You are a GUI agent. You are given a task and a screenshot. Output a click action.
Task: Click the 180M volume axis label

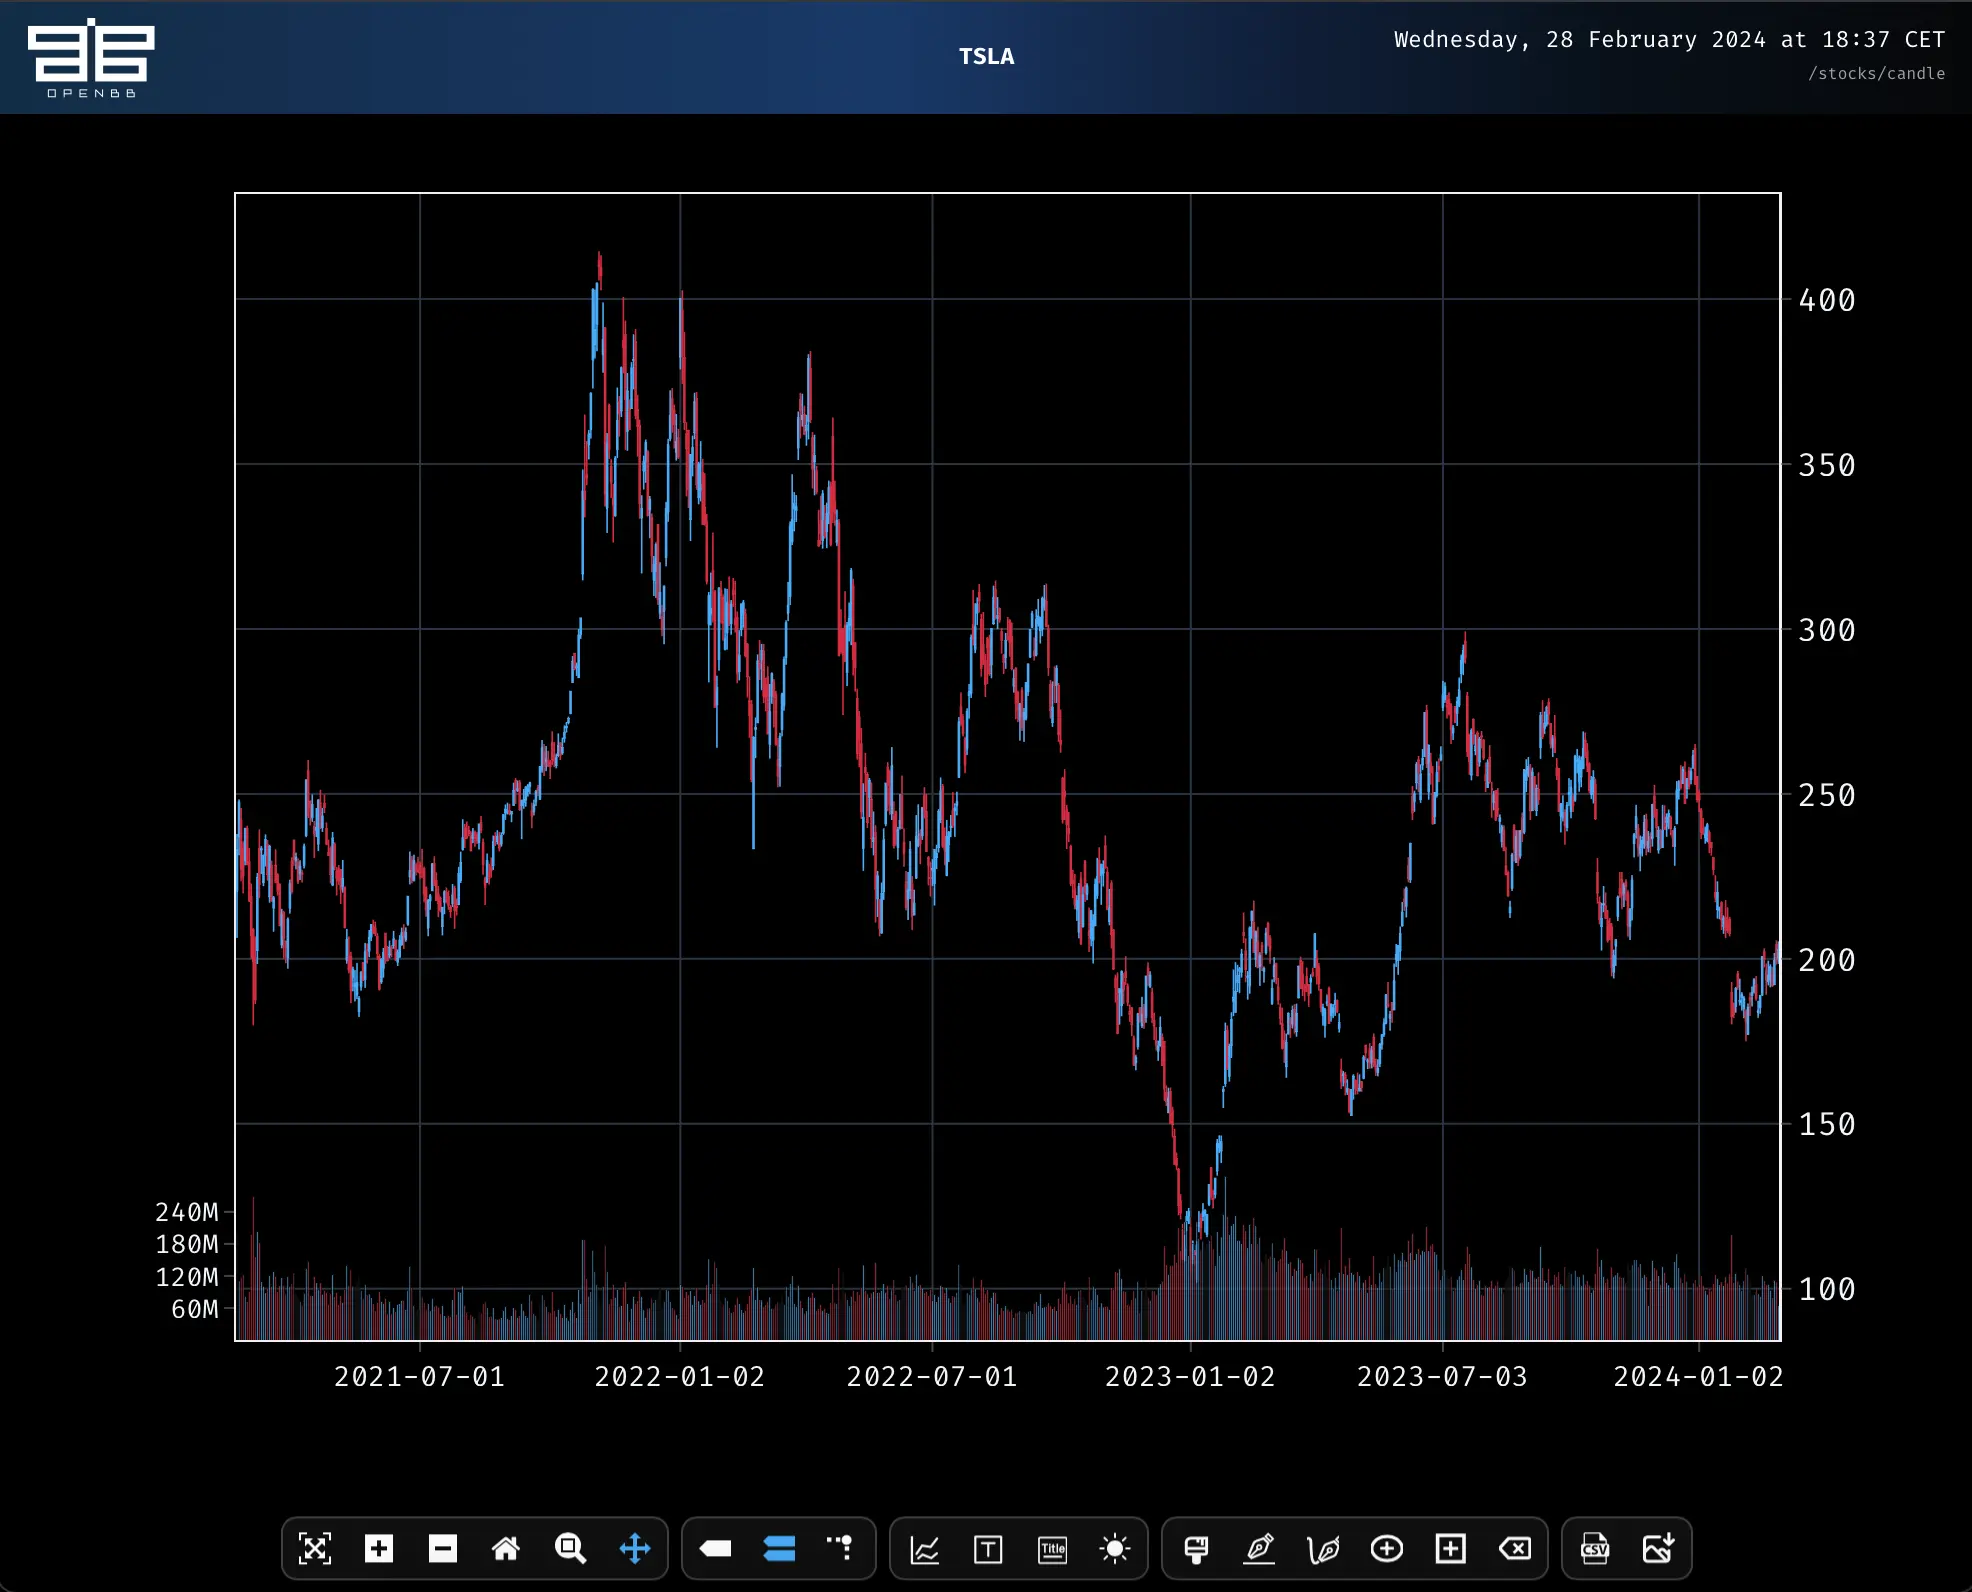click(187, 1245)
